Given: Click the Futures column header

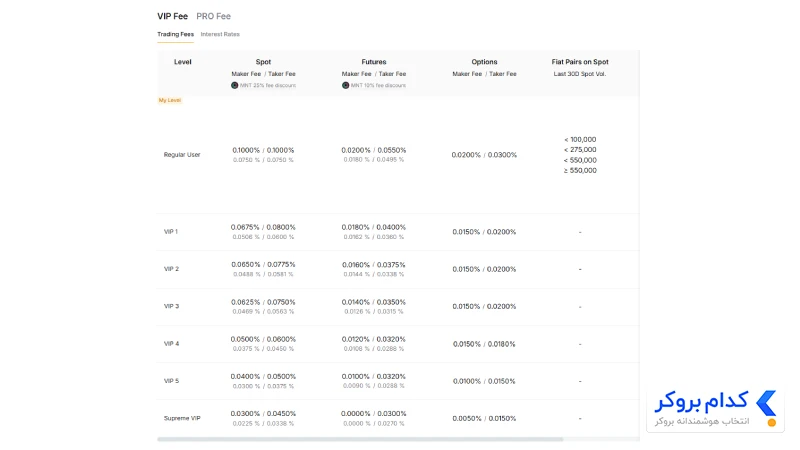Looking at the screenshot, I should (x=374, y=62).
